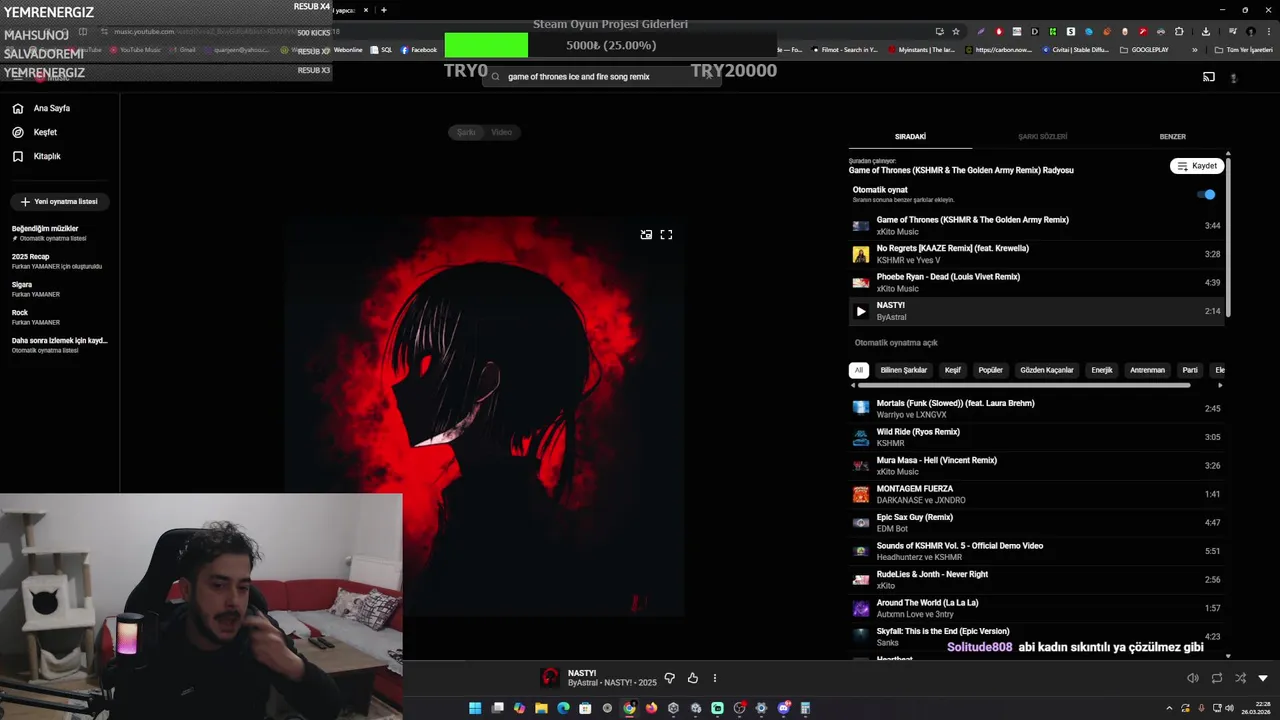Image resolution: width=1280 pixels, height=720 pixels.
Task: Switch to Şarkı mode toggle
Action: click(x=466, y=132)
